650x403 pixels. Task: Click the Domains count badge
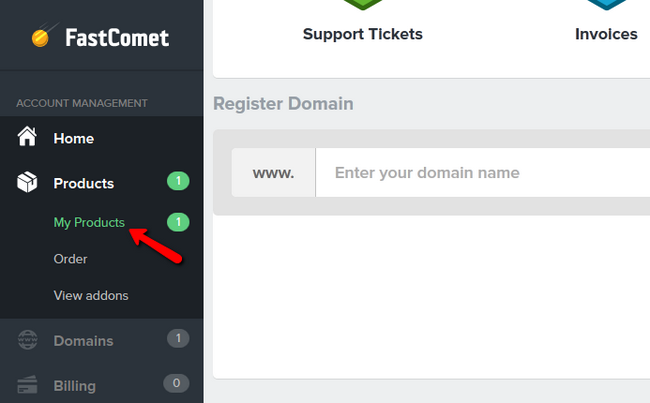pos(178,338)
